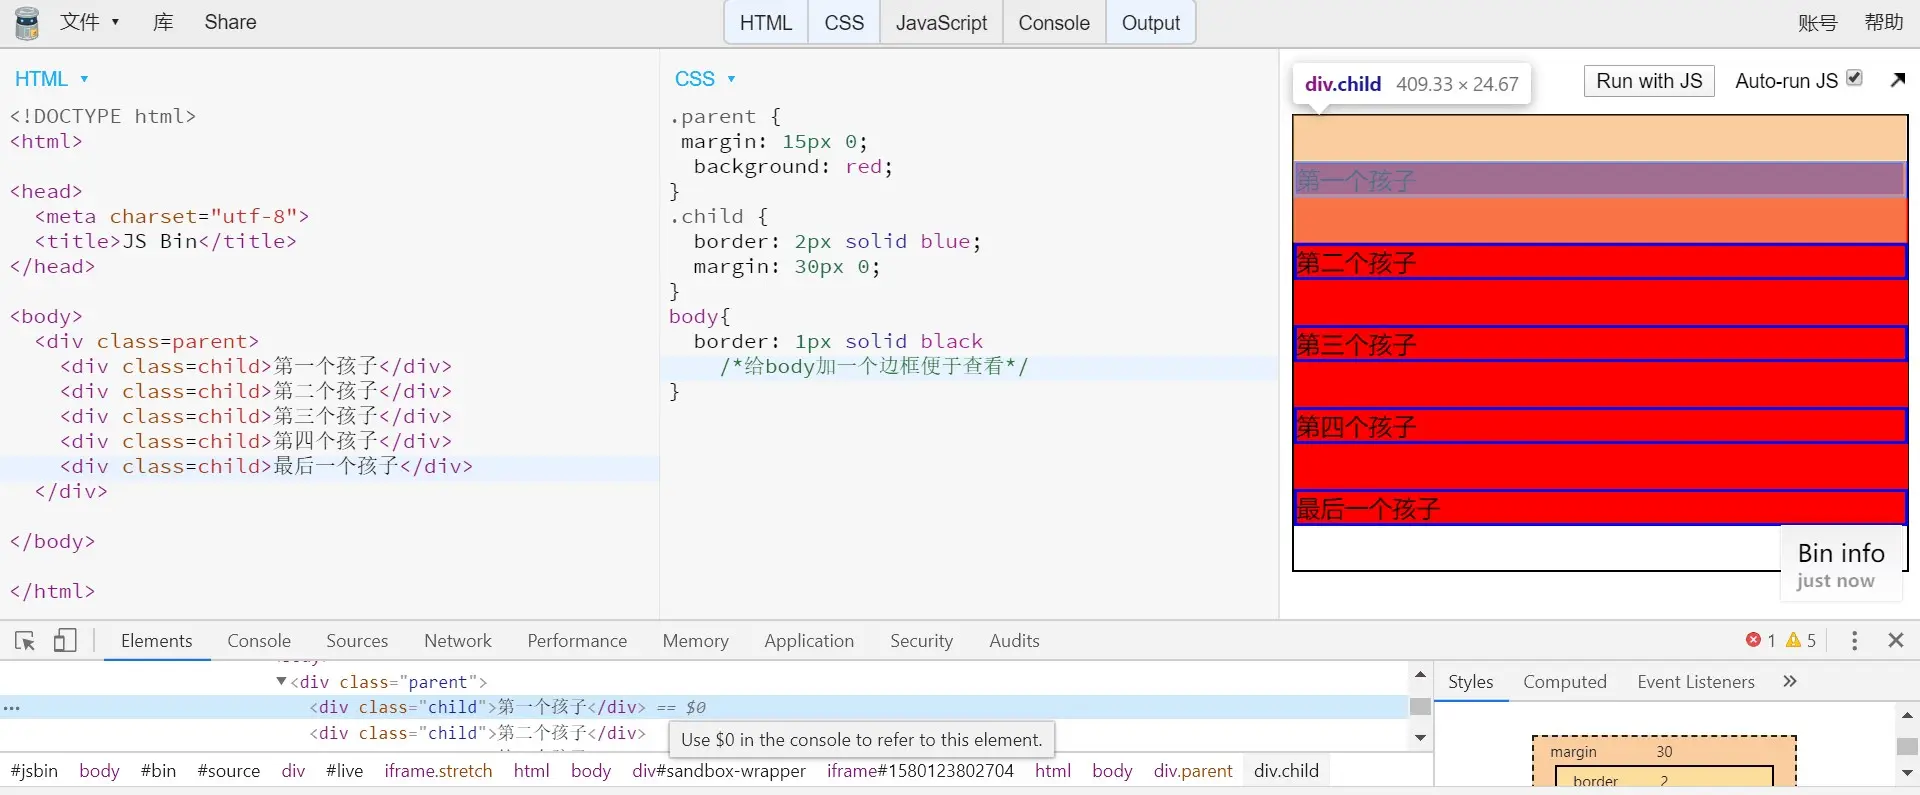Open the Computed sidebar tab
Screen dimensions: 1920x795
(x=1564, y=682)
